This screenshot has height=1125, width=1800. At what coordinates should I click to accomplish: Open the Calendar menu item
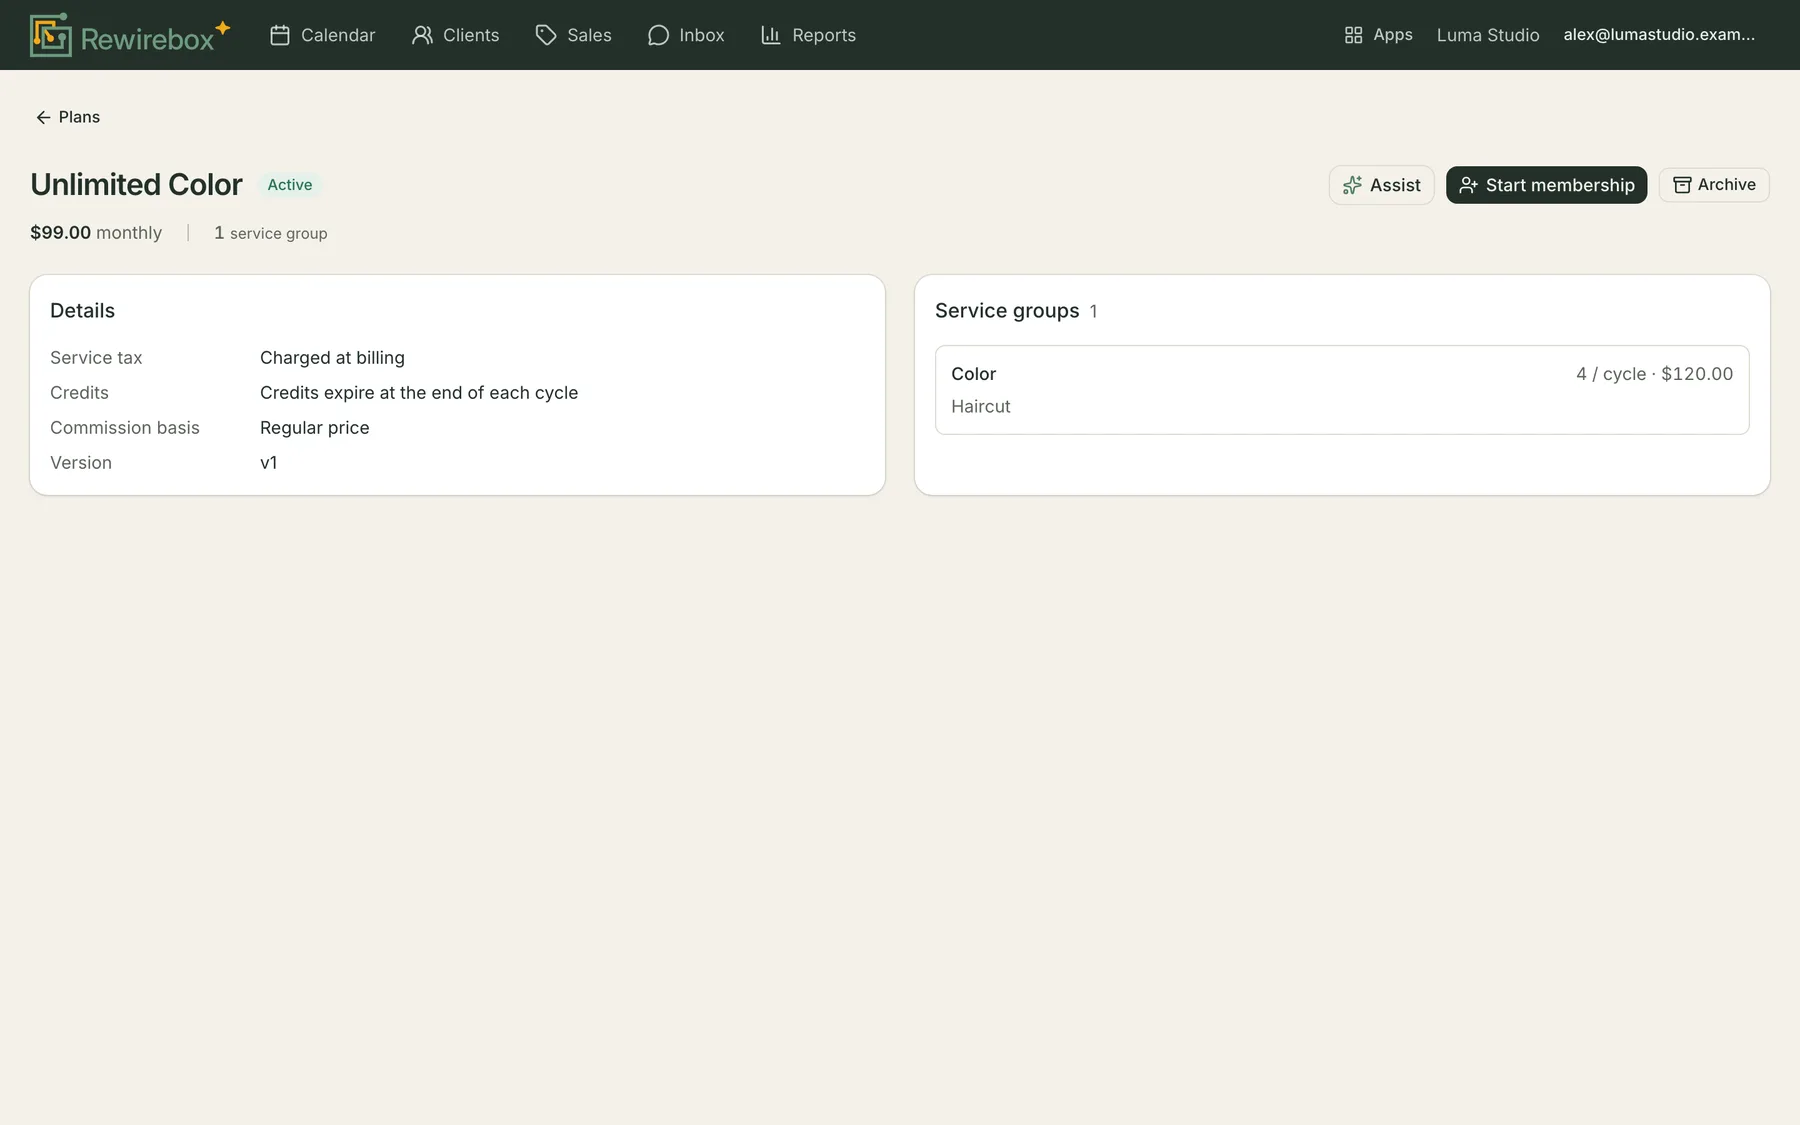[322, 35]
